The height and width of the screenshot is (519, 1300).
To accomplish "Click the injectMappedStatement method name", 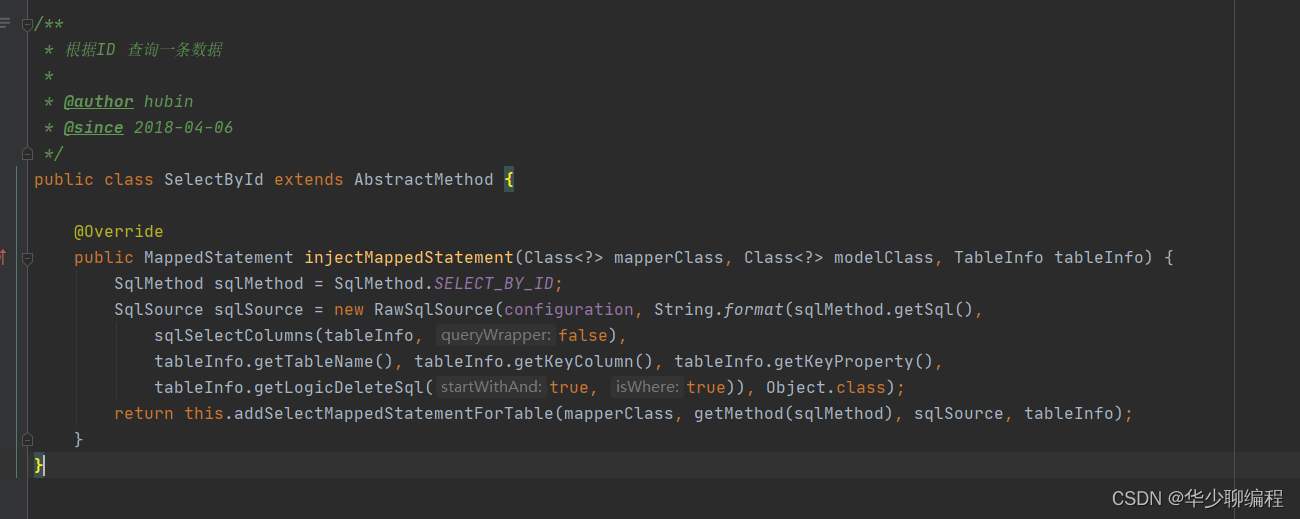I will click(x=409, y=258).
